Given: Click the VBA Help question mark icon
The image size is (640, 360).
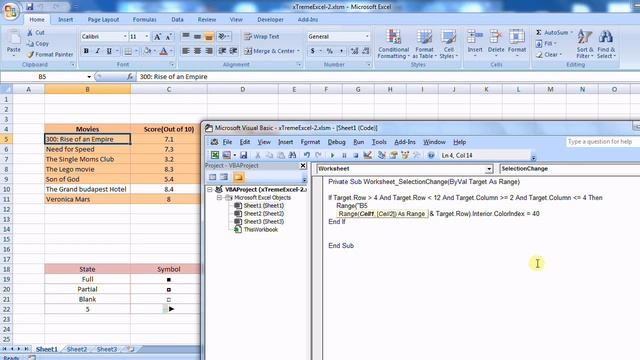Looking at the screenshot, I should coord(431,156).
